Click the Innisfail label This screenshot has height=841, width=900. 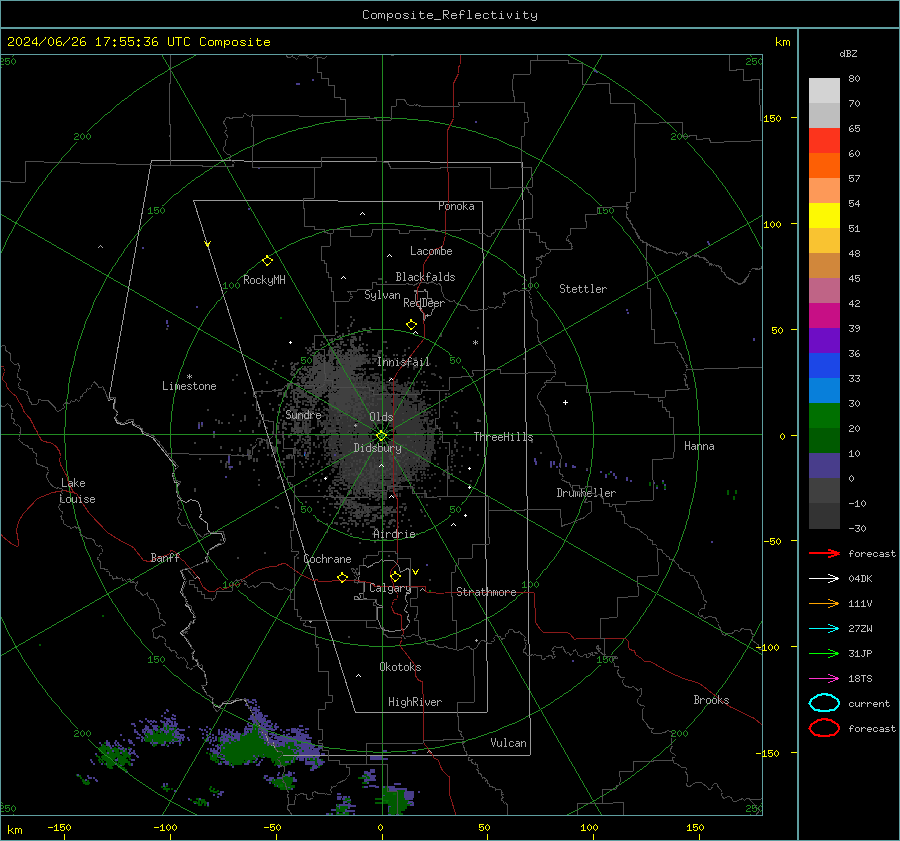[x=404, y=362]
